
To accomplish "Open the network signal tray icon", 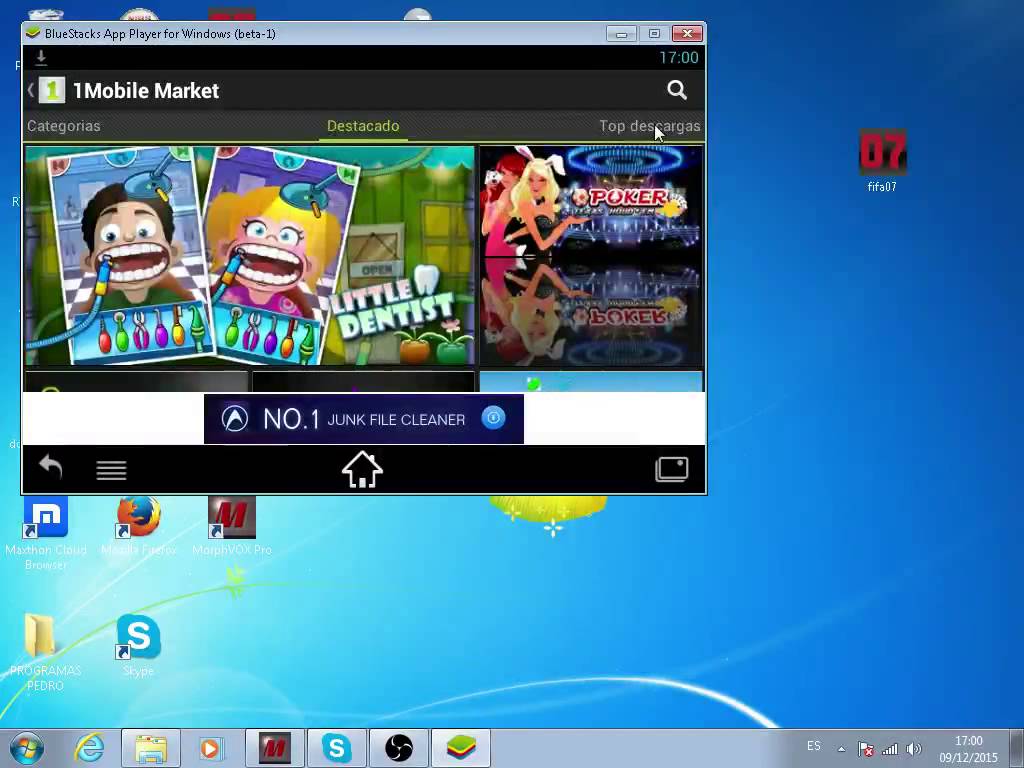I will [889, 749].
